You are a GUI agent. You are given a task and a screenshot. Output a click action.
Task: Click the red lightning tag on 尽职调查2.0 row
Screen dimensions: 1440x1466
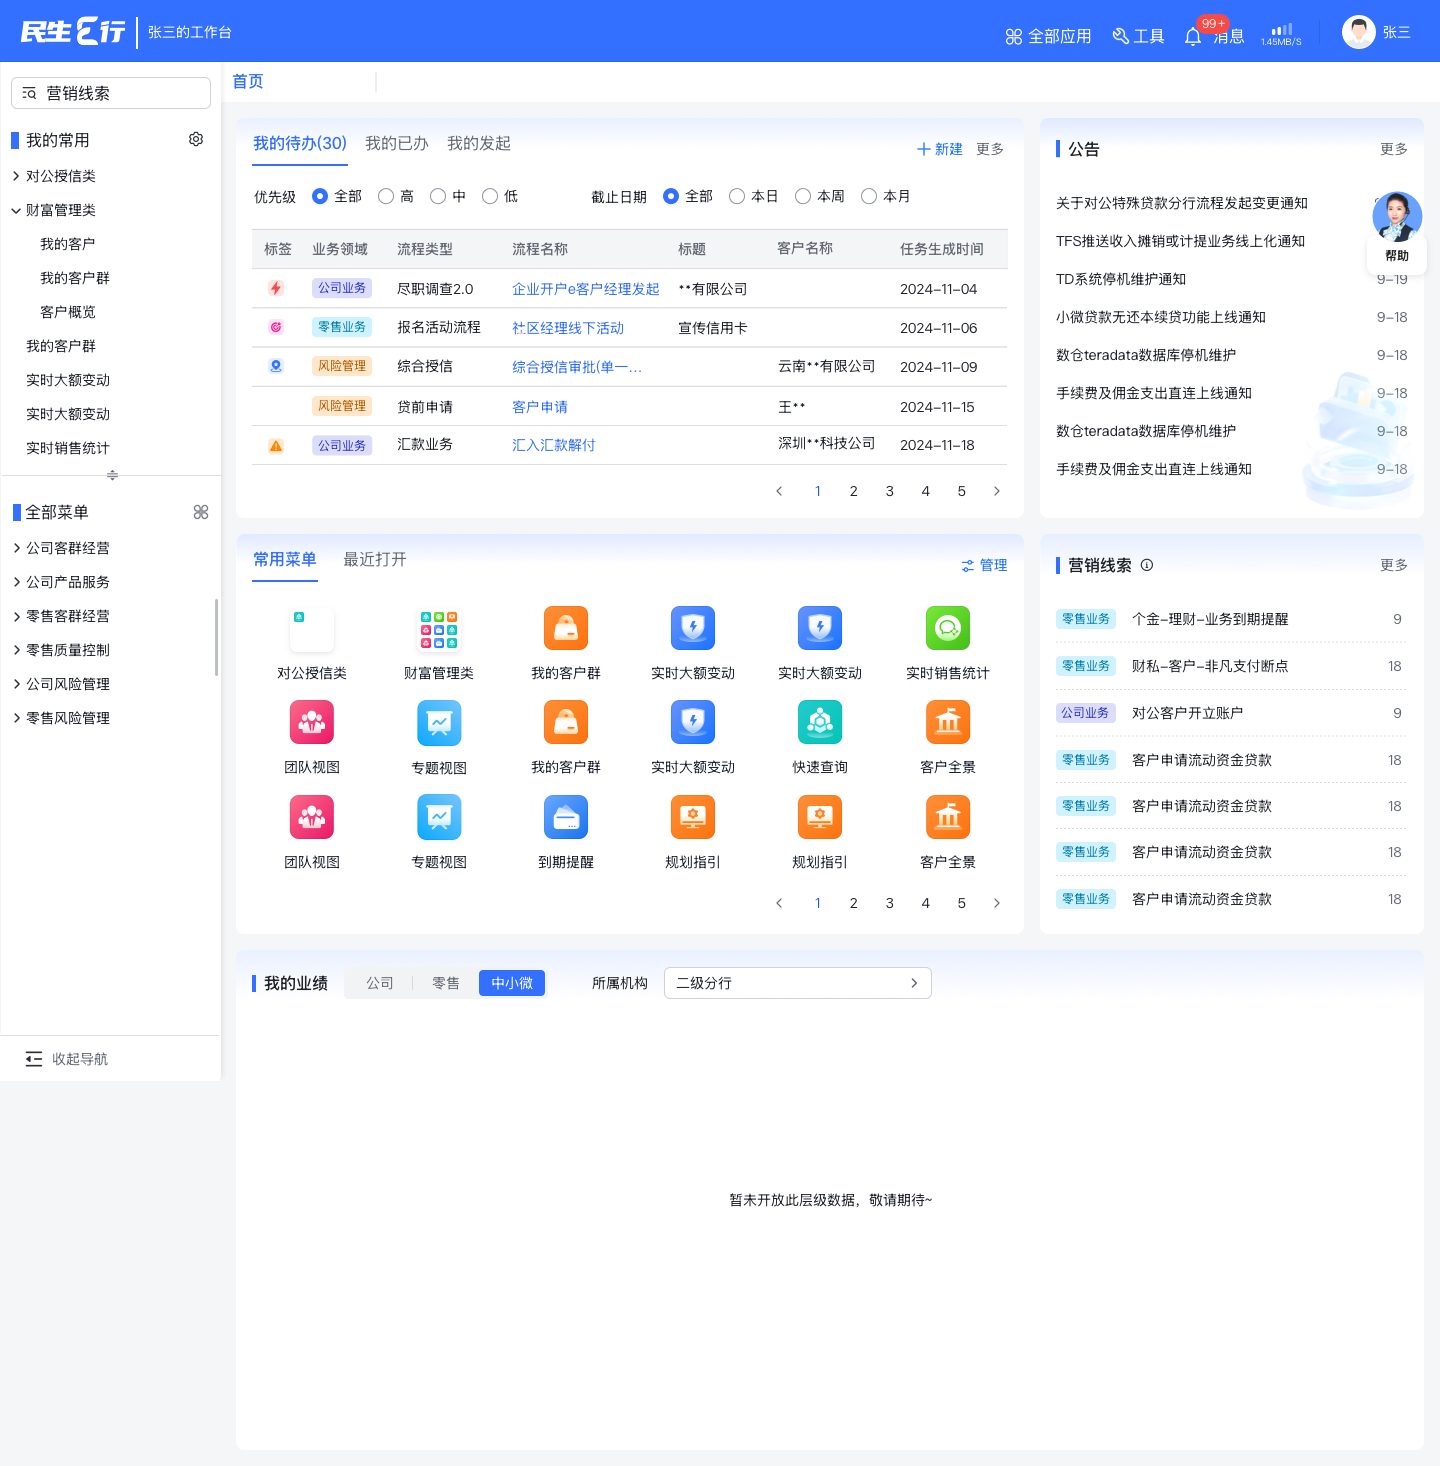[276, 288]
